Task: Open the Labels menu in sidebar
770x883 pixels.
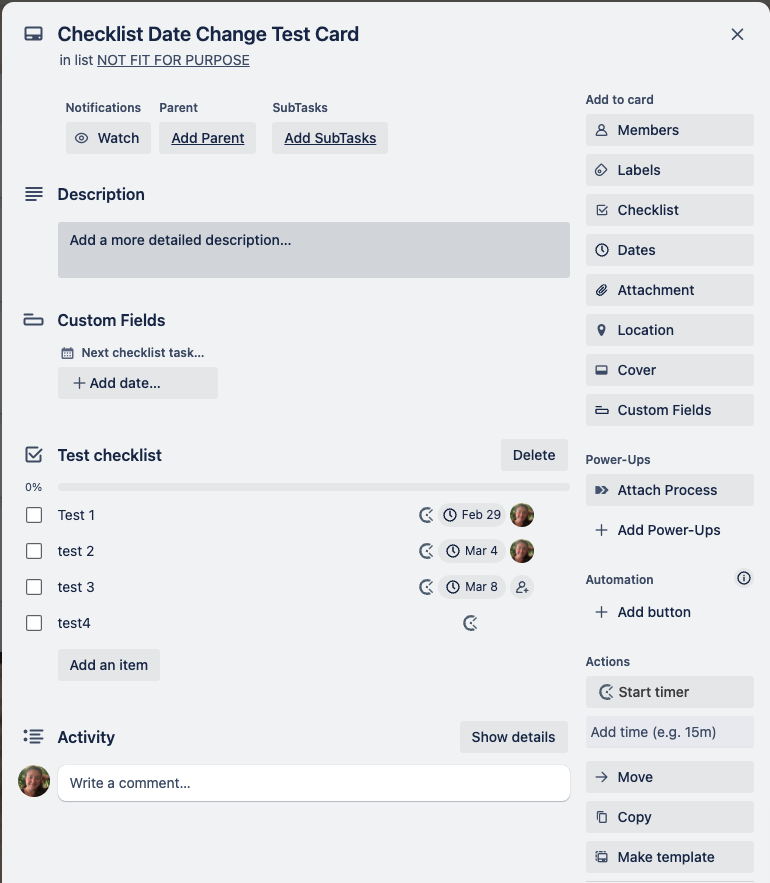Action: coord(670,170)
